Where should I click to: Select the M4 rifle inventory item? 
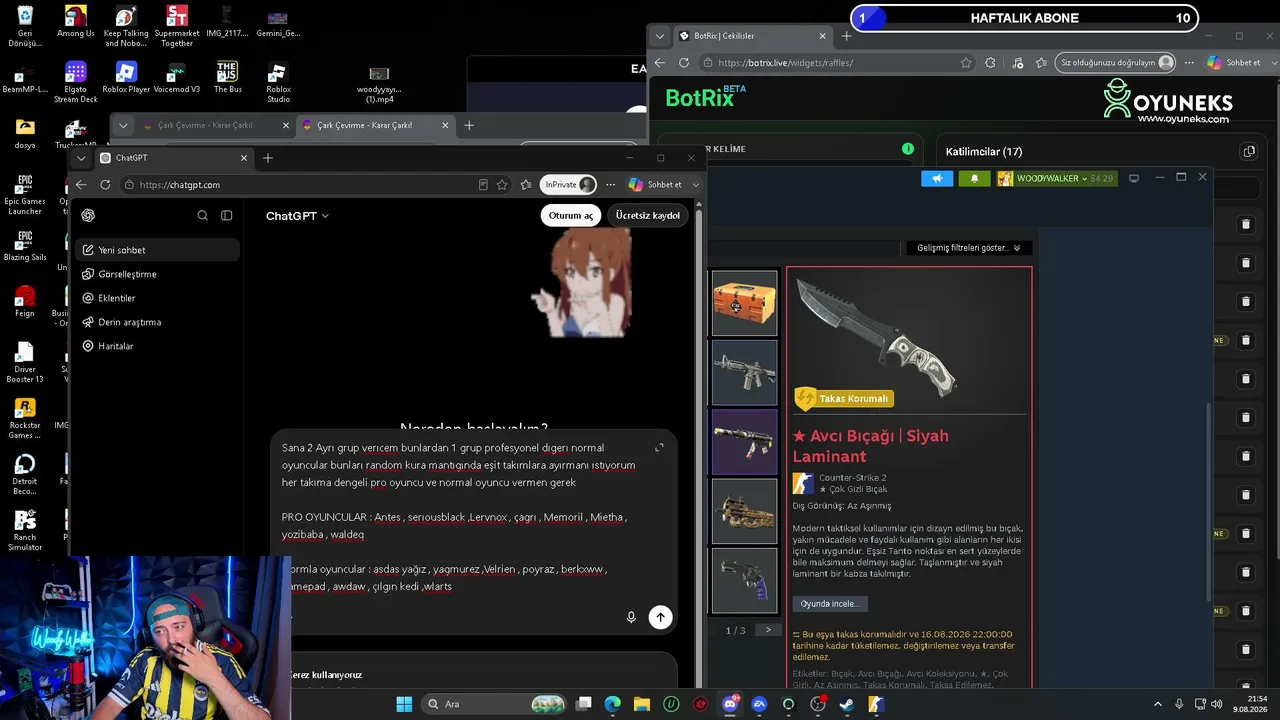click(744, 372)
